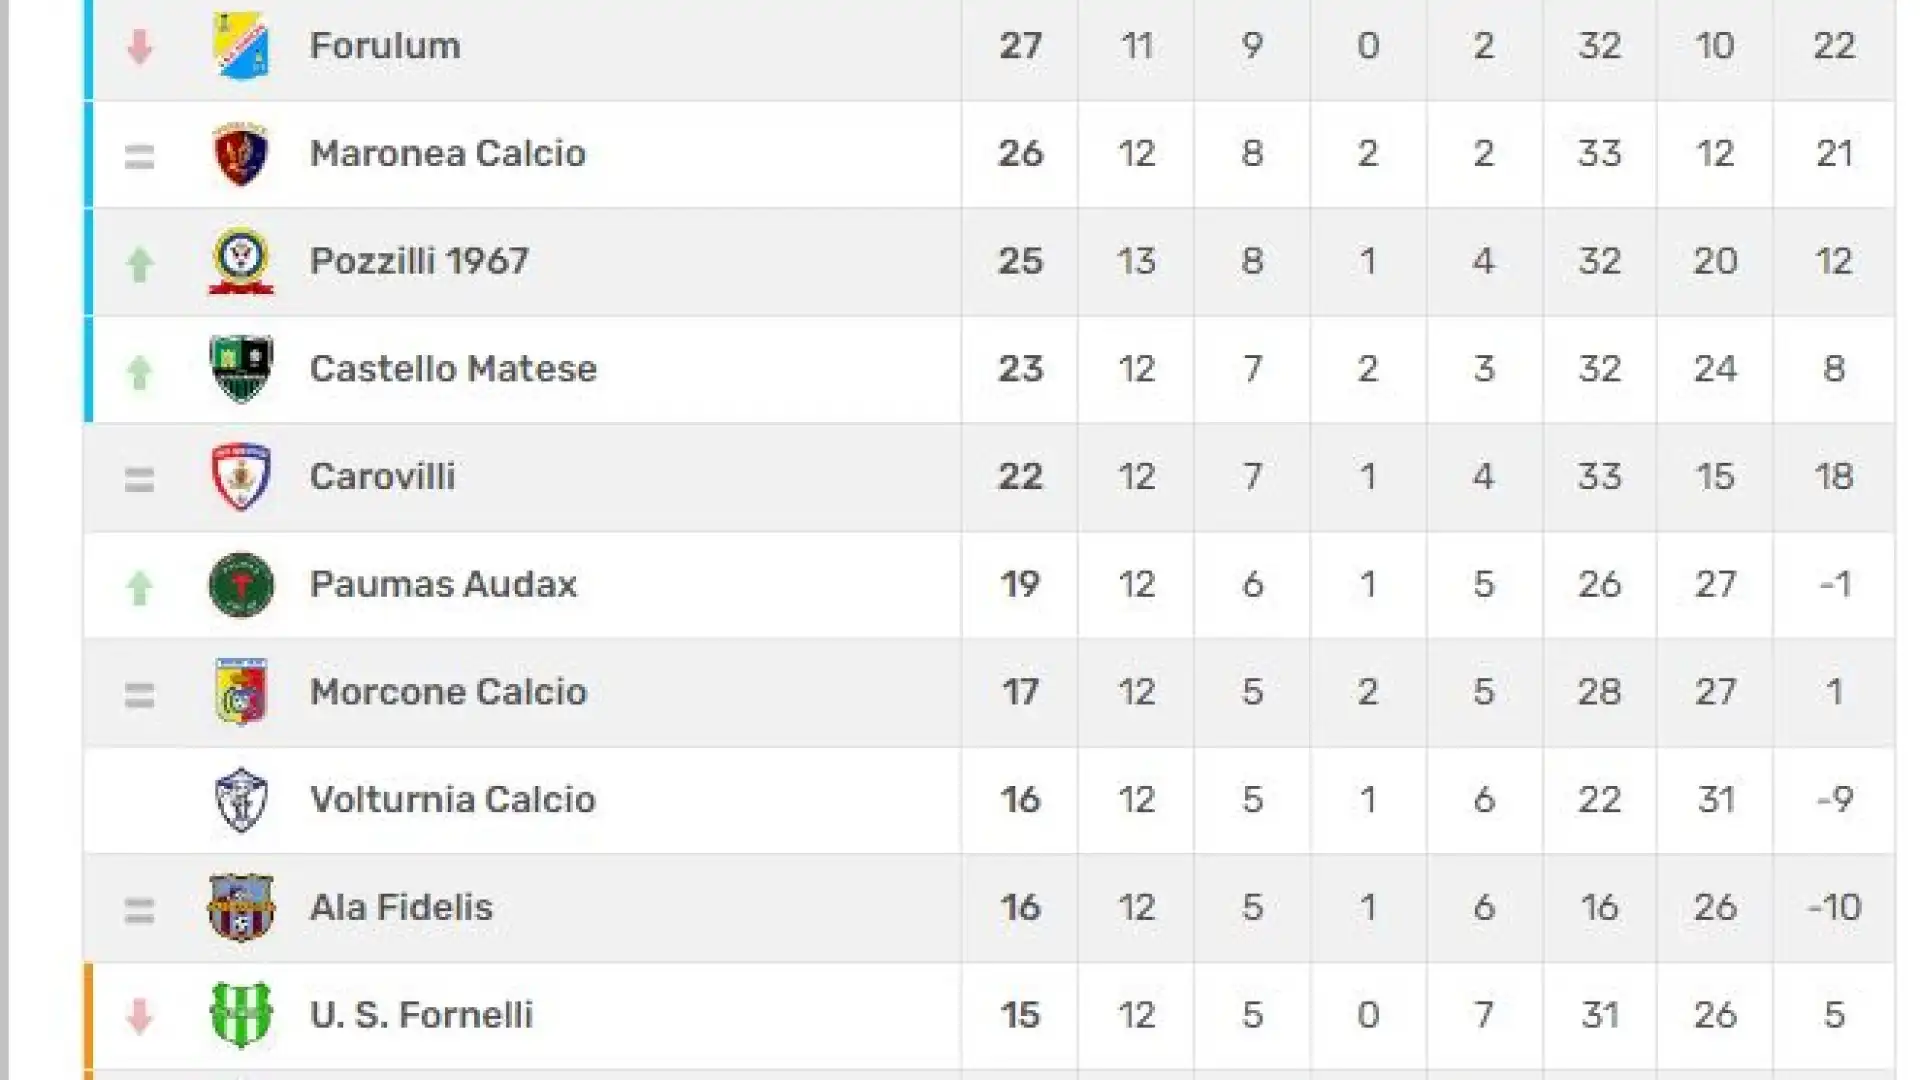Screen dimensions: 1920x1080
Task: Click the red down arrow beside U. S. Fornelli
Action: [x=139, y=1017]
